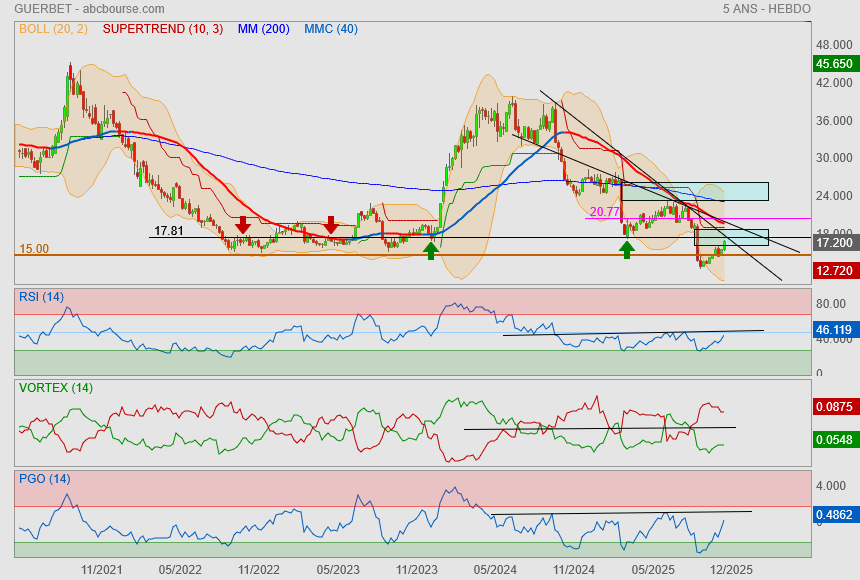Click the upper light blue rectangle zone

tap(695, 191)
